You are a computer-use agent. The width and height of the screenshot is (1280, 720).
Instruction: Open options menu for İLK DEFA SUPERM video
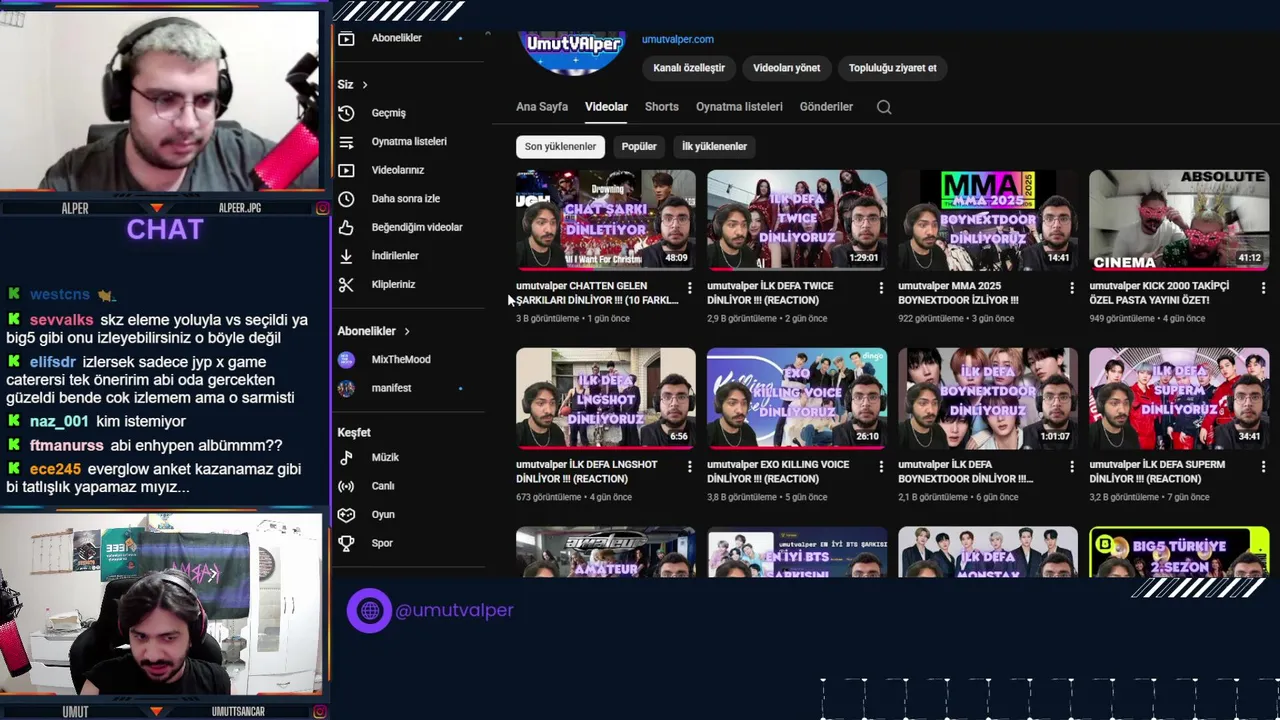[x=1262, y=466]
